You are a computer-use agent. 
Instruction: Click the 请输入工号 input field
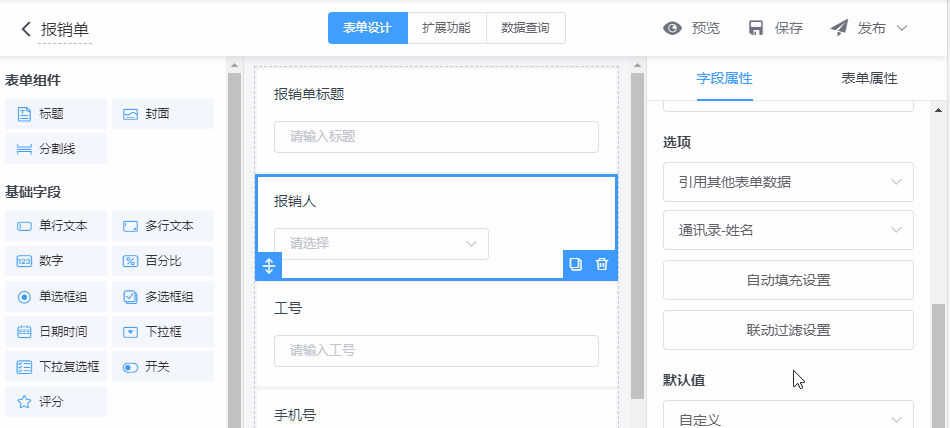click(436, 351)
